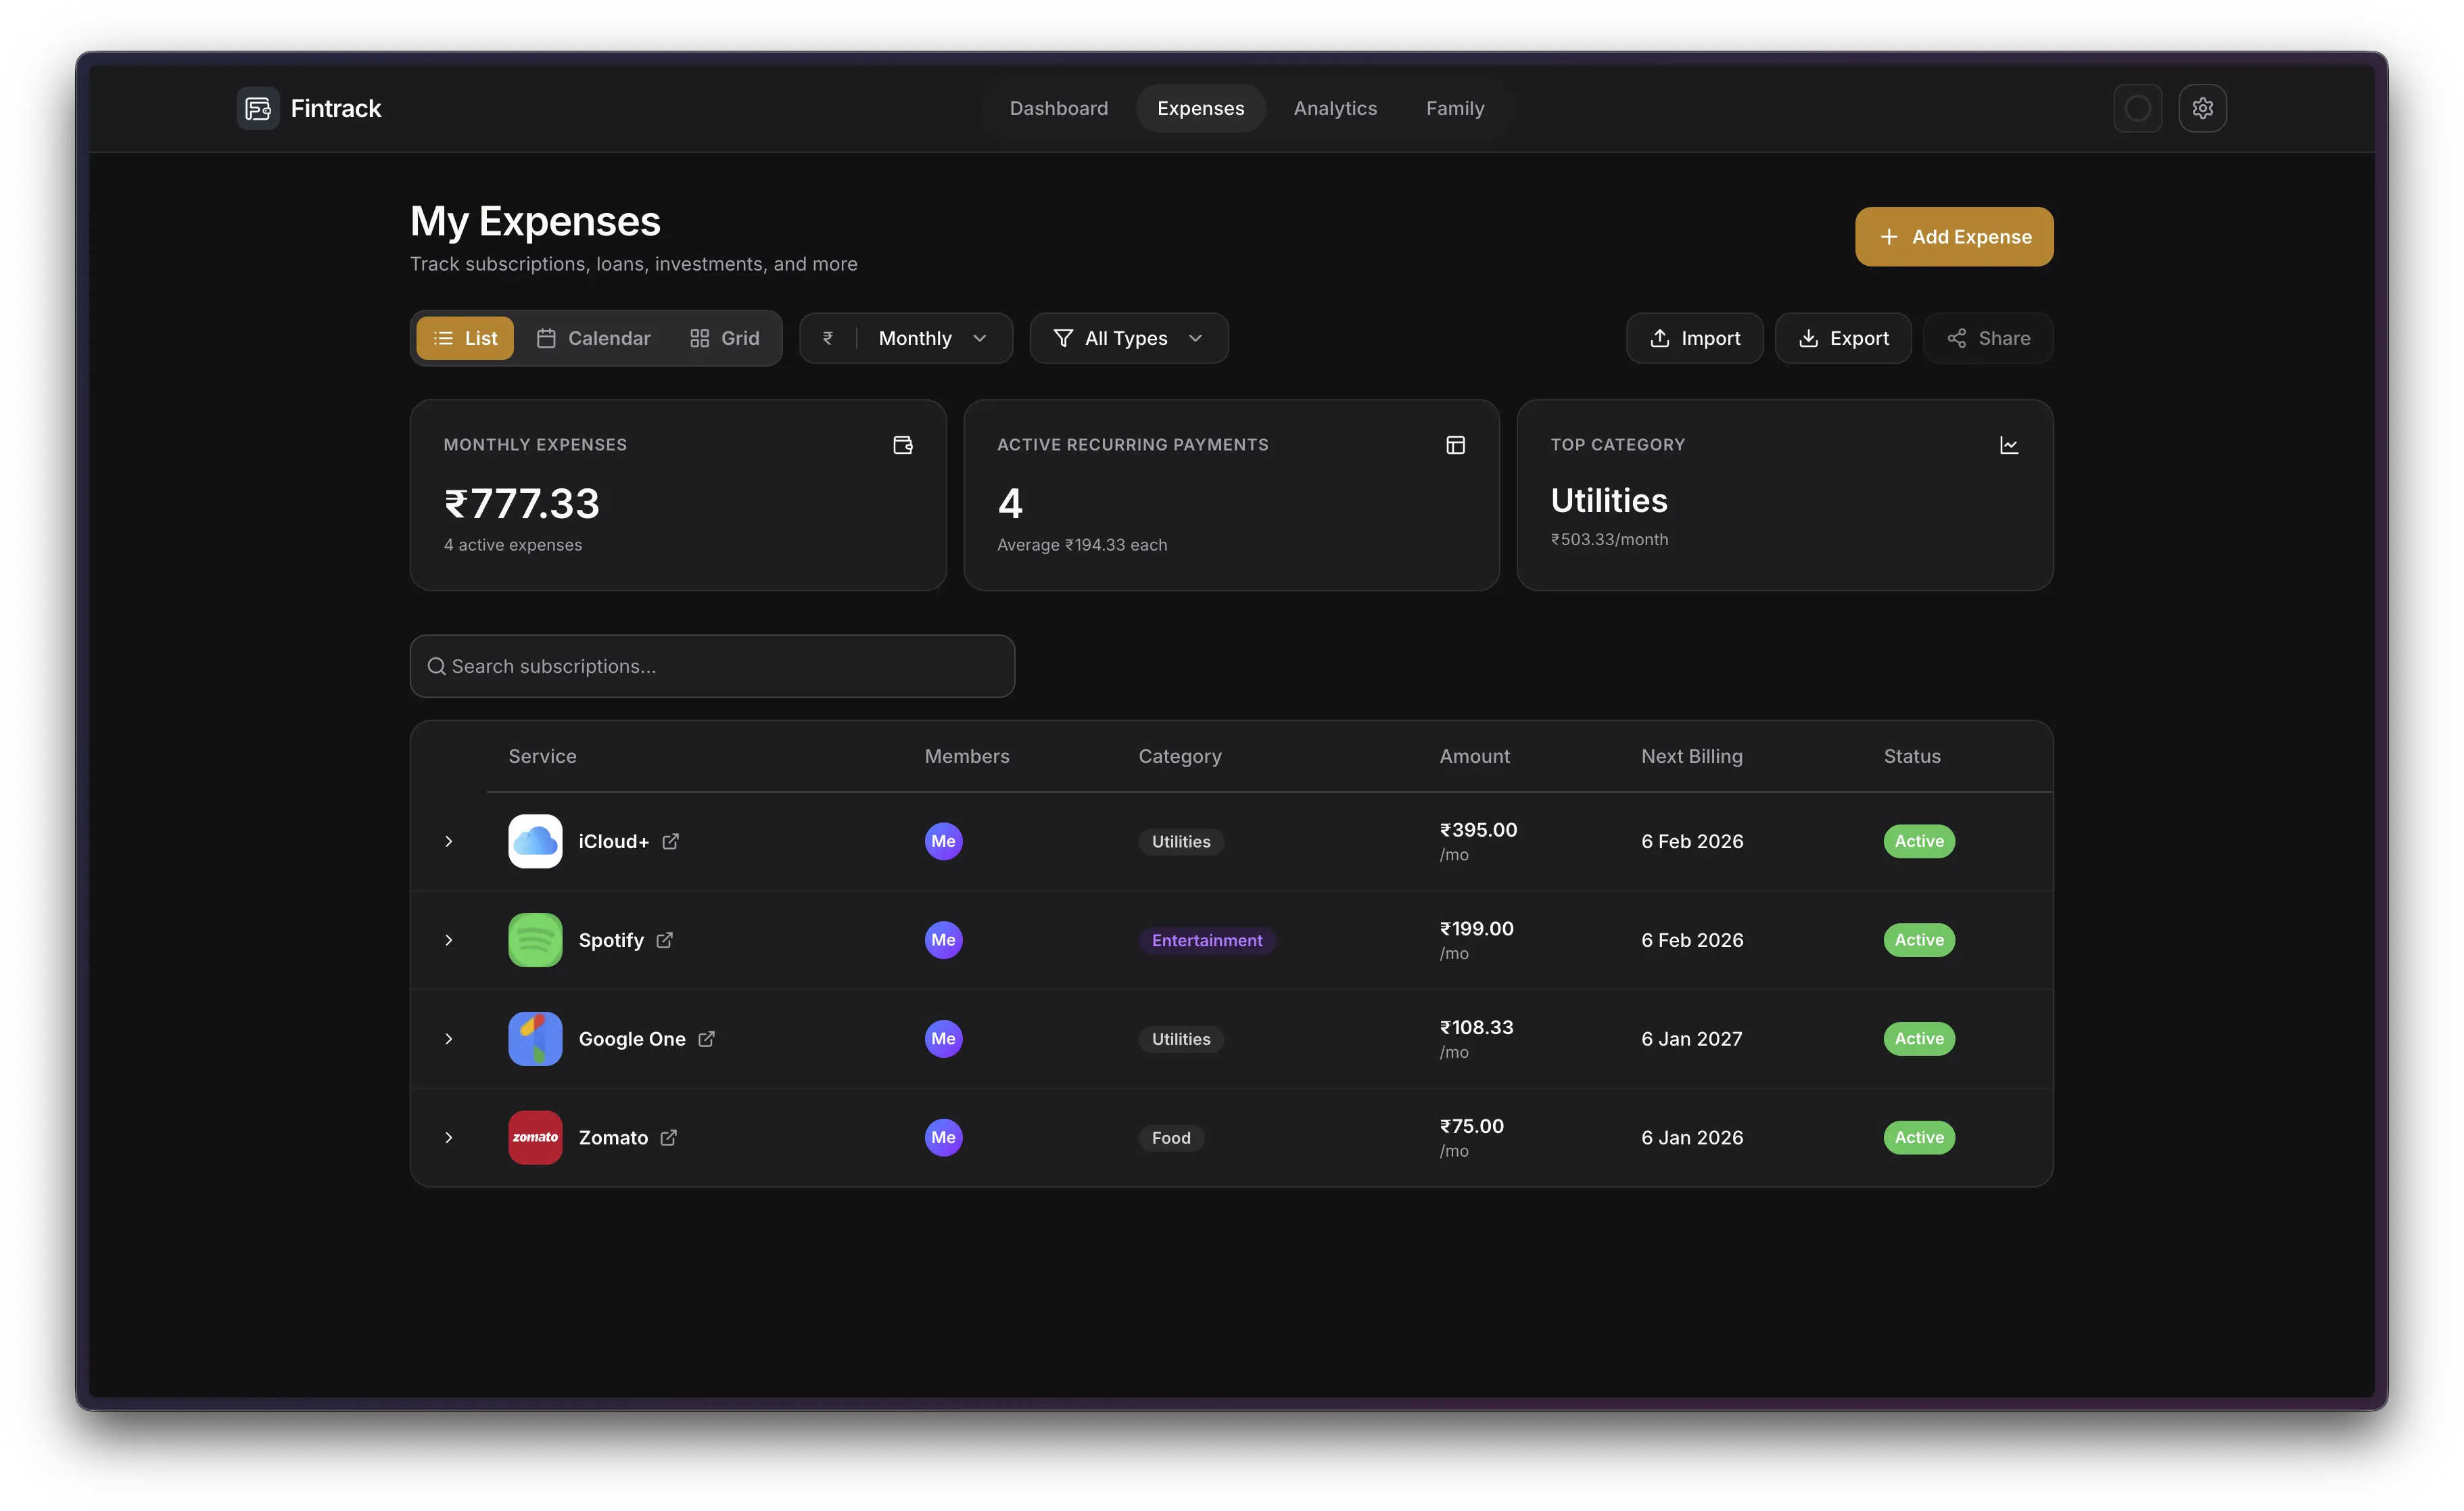The width and height of the screenshot is (2464, 1511).
Task: Click the ₹395.00 amount
Action: pyautogui.click(x=1478, y=830)
